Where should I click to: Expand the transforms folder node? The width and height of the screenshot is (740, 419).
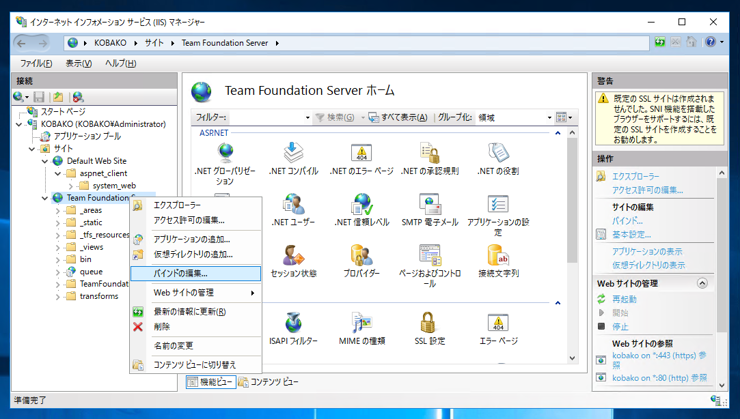coord(58,296)
